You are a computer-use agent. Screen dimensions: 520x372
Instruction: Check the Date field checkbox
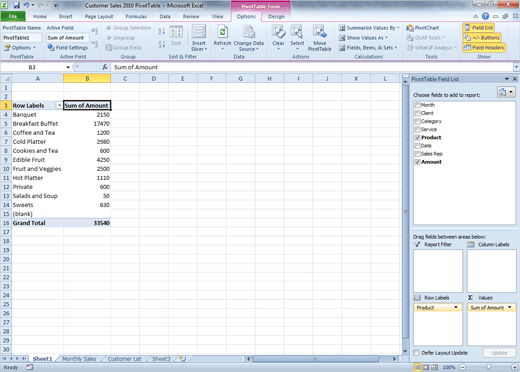[417, 146]
